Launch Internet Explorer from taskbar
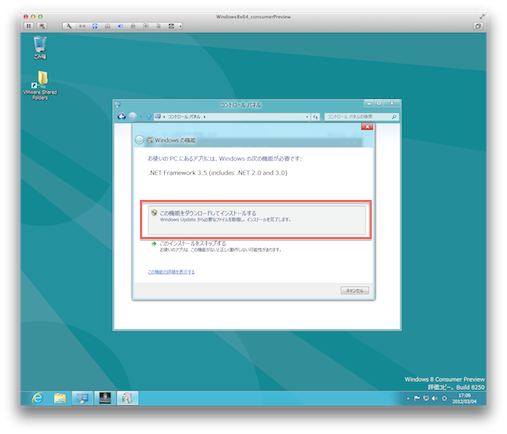 point(37,398)
